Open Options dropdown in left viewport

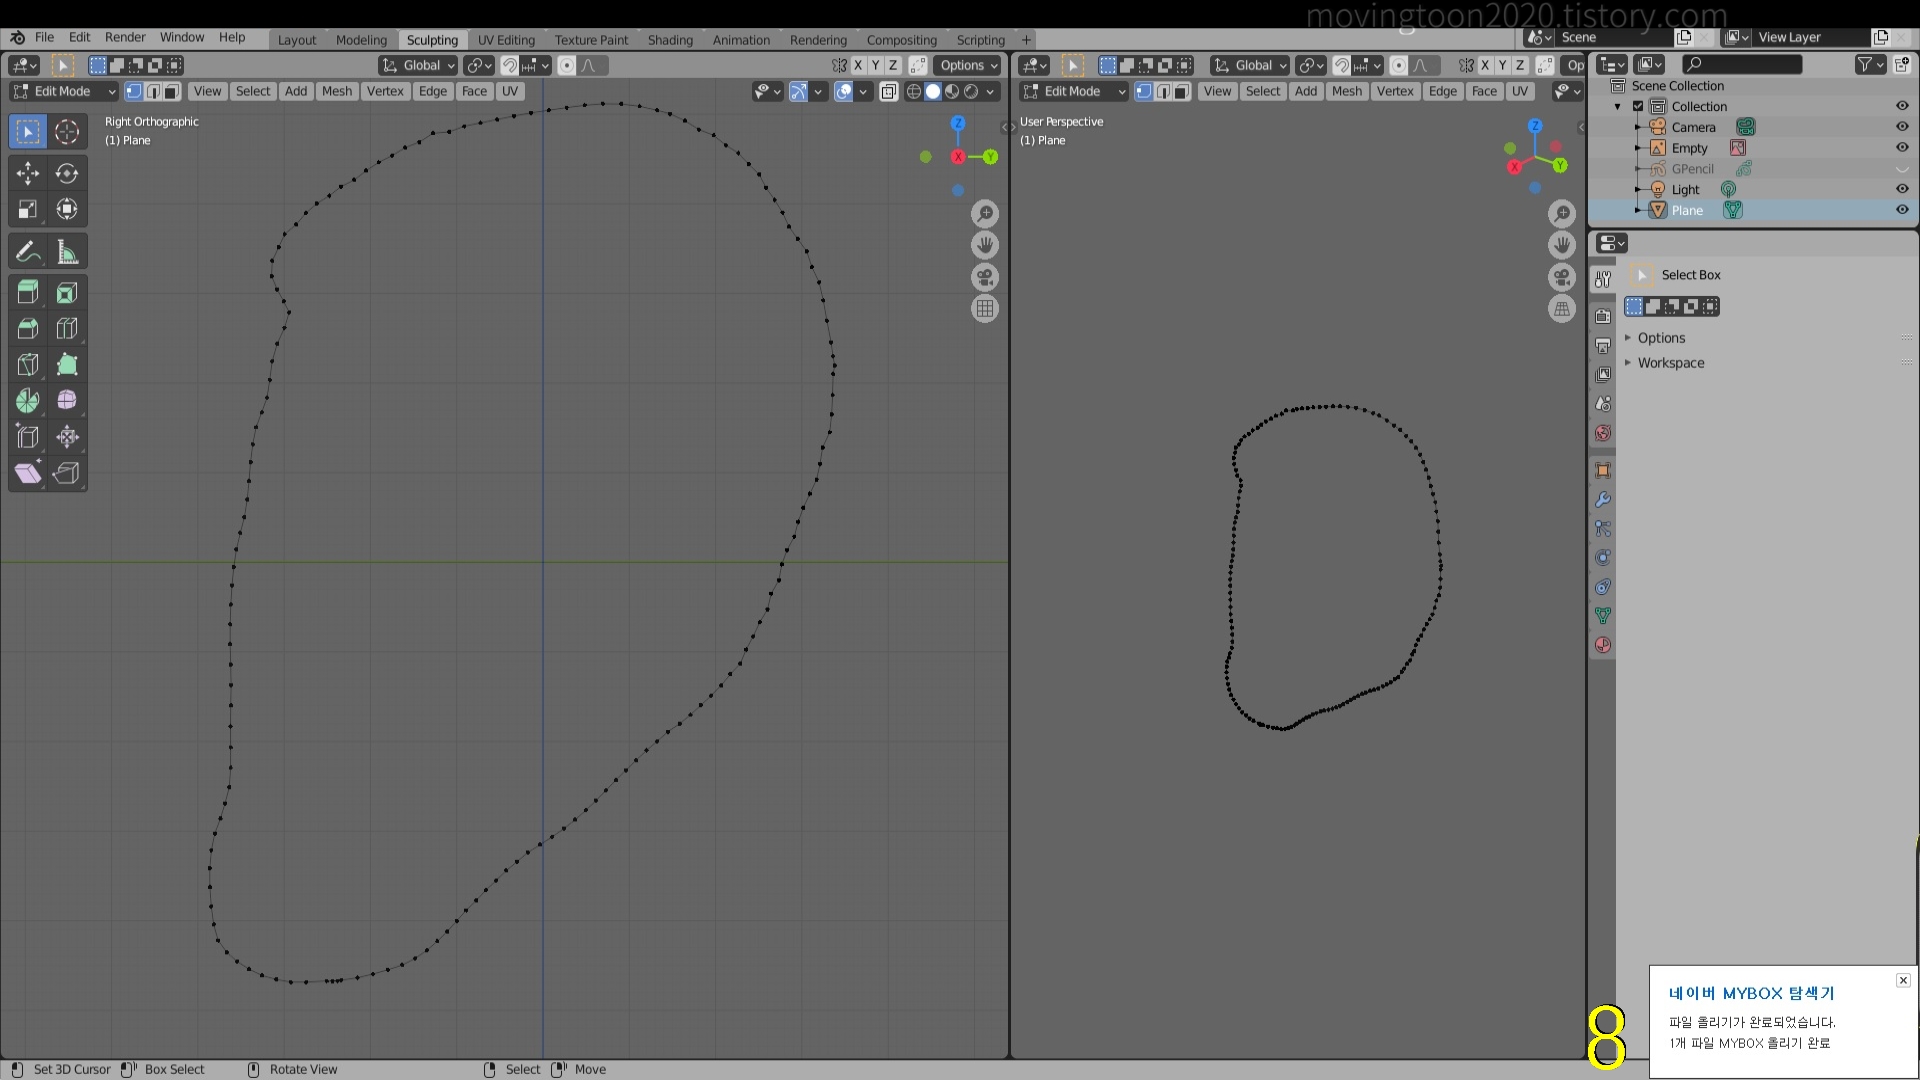pyautogui.click(x=968, y=65)
